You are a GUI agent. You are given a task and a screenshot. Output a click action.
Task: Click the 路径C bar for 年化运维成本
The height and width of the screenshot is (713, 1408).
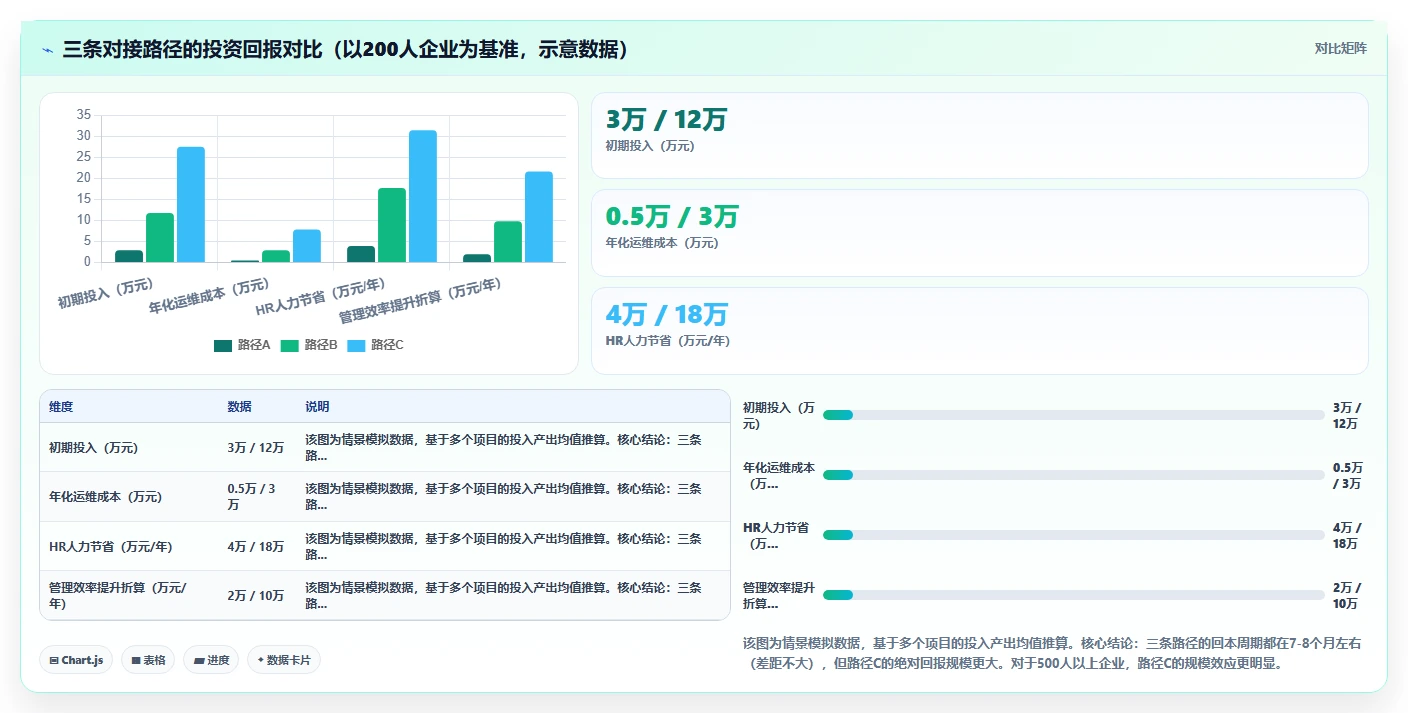click(307, 246)
